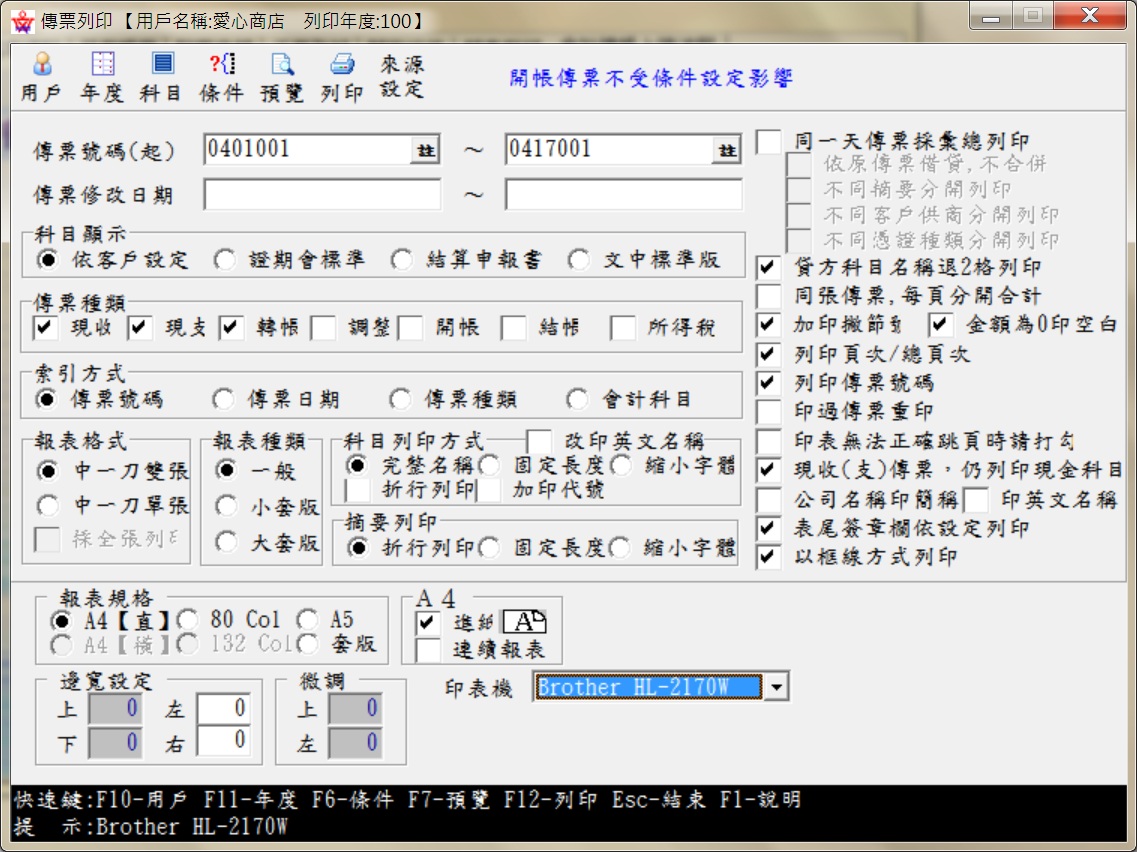Choose 中一刀單張 report format
The height and width of the screenshot is (852, 1137).
(x=47, y=506)
